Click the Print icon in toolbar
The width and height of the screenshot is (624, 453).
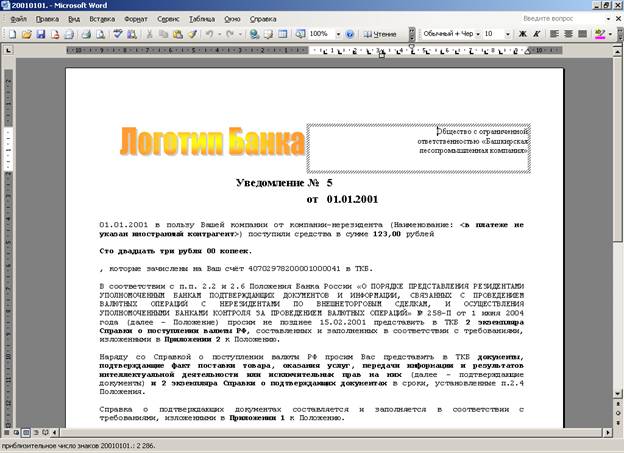[x=86, y=34]
